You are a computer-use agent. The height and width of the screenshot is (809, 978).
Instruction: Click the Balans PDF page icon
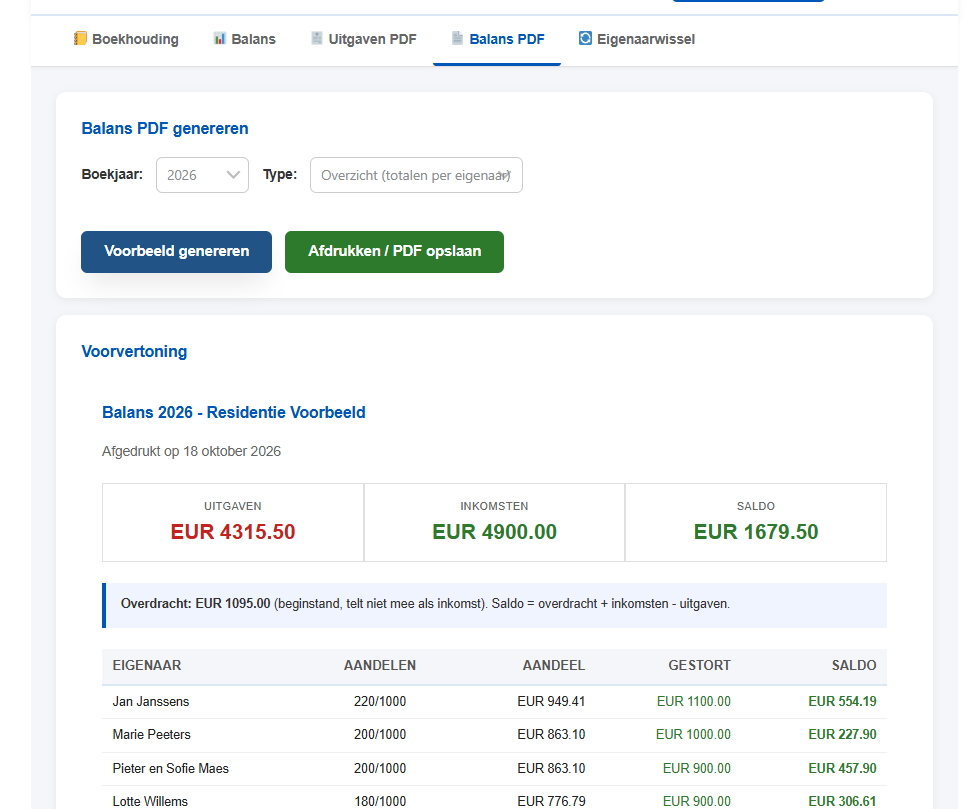point(457,39)
